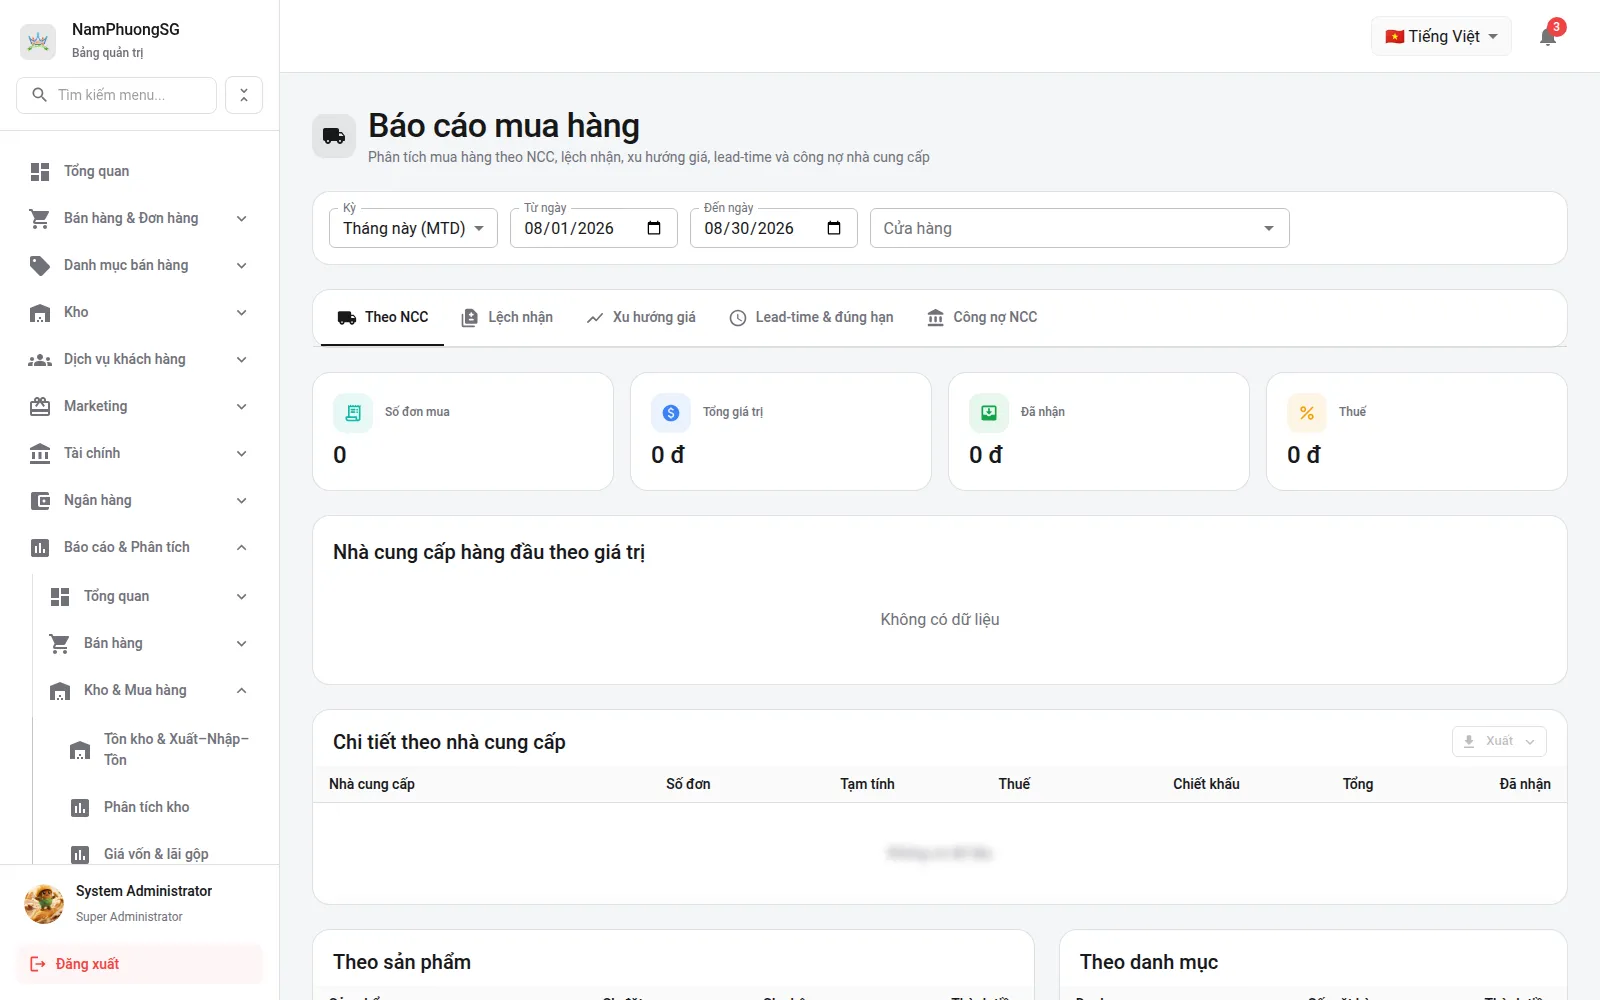Image resolution: width=1600 pixels, height=1000 pixels.
Task: Click the Thuế percent icon
Action: pos(1307,412)
